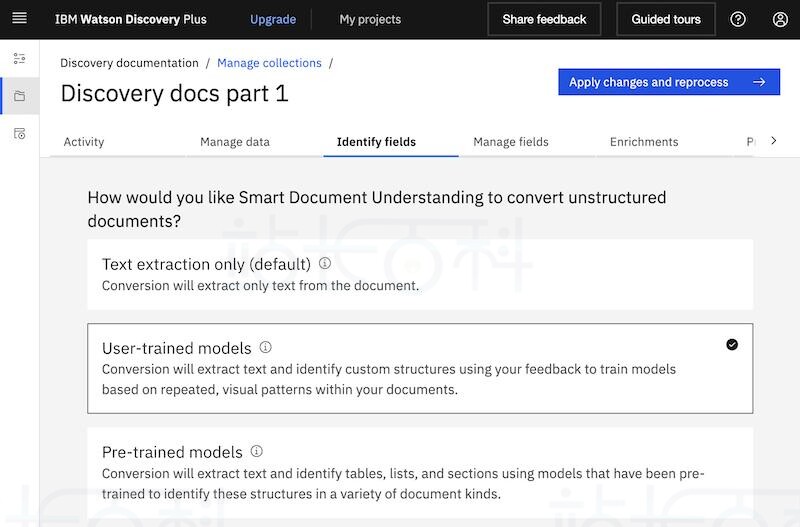Click Apply changes and reprocess button
The height and width of the screenshot is (527, 800).
[669, 82]
